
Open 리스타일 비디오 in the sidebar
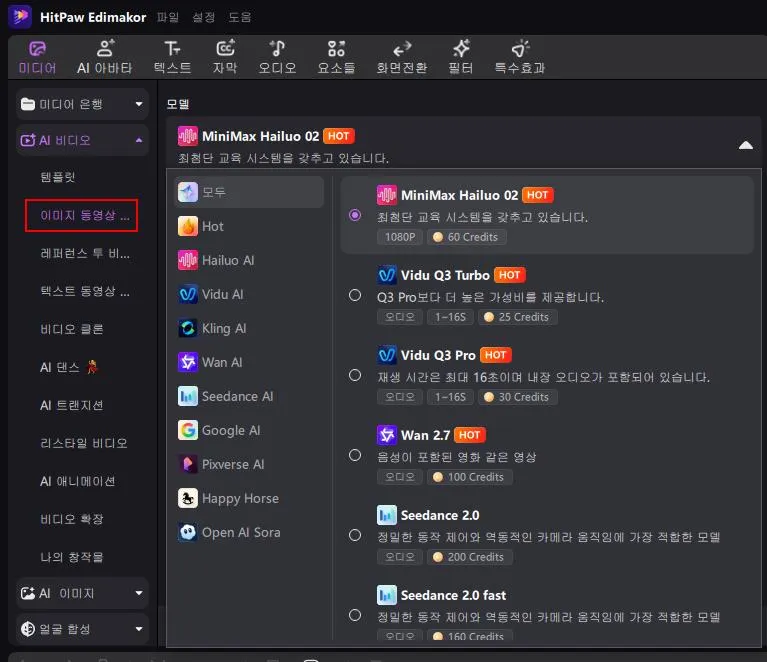(x=84, y=443)
